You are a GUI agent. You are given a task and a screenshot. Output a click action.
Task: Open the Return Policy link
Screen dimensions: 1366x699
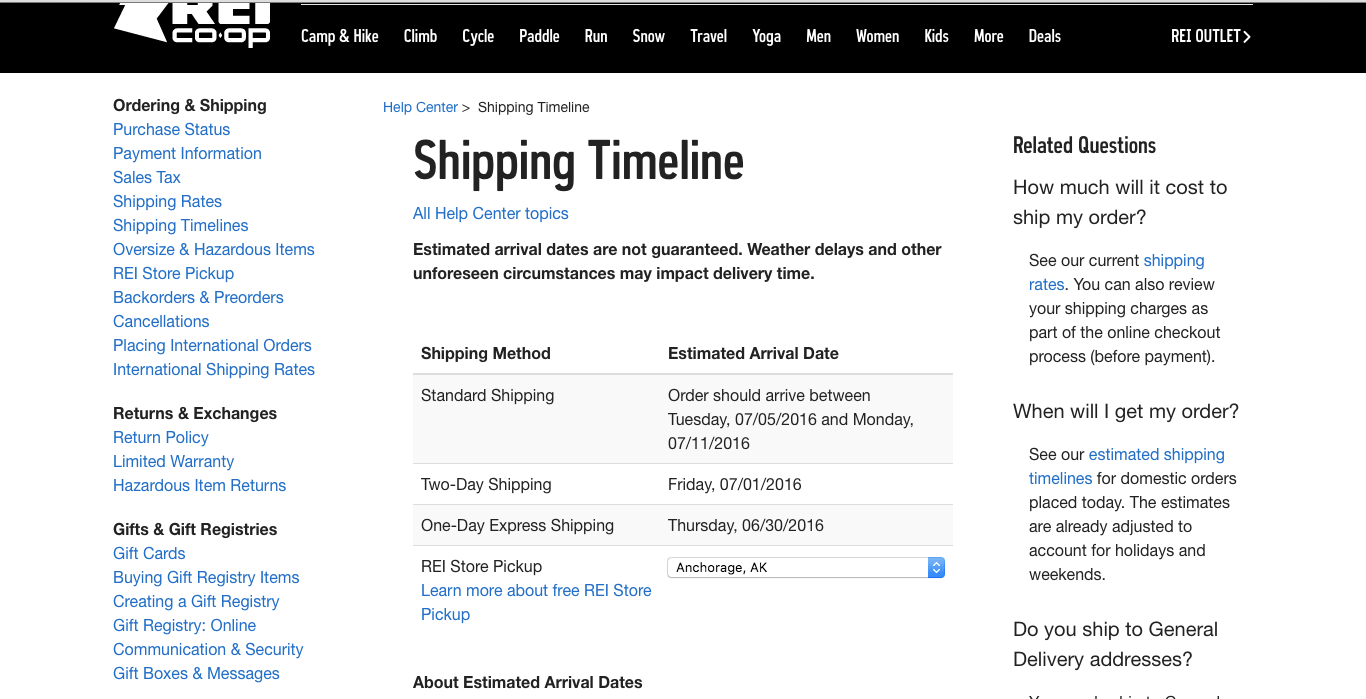pyautogui.click(x=160, y=437)
